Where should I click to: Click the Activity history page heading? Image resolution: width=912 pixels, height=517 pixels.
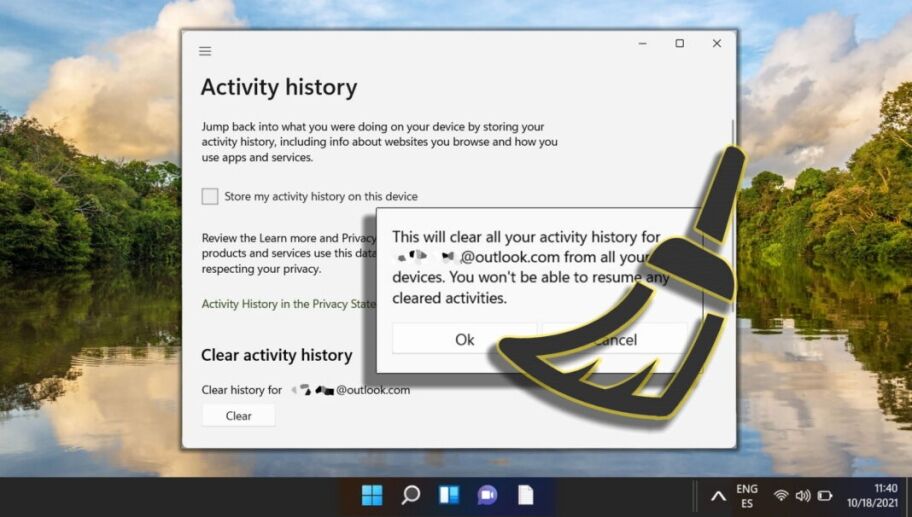click(279, 87)
